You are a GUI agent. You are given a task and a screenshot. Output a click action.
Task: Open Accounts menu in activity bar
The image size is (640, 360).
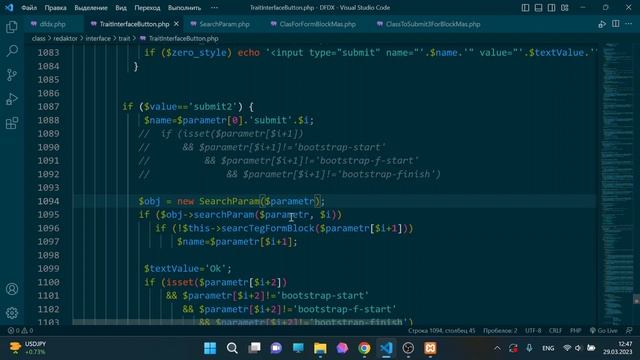[x=12, y=289]
